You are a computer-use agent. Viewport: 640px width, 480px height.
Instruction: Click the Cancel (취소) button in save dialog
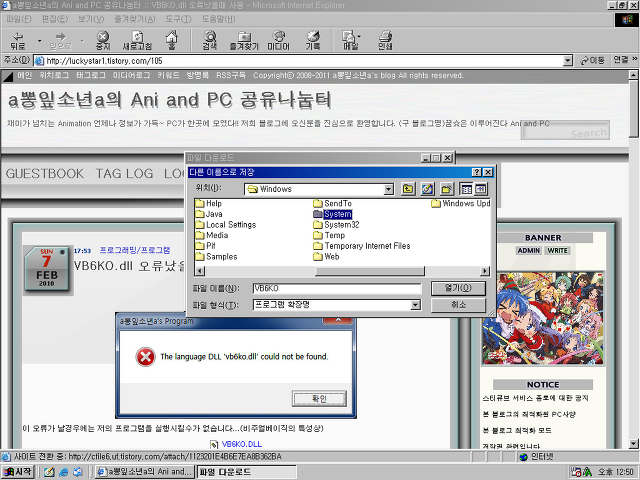[x=458, y=305]
